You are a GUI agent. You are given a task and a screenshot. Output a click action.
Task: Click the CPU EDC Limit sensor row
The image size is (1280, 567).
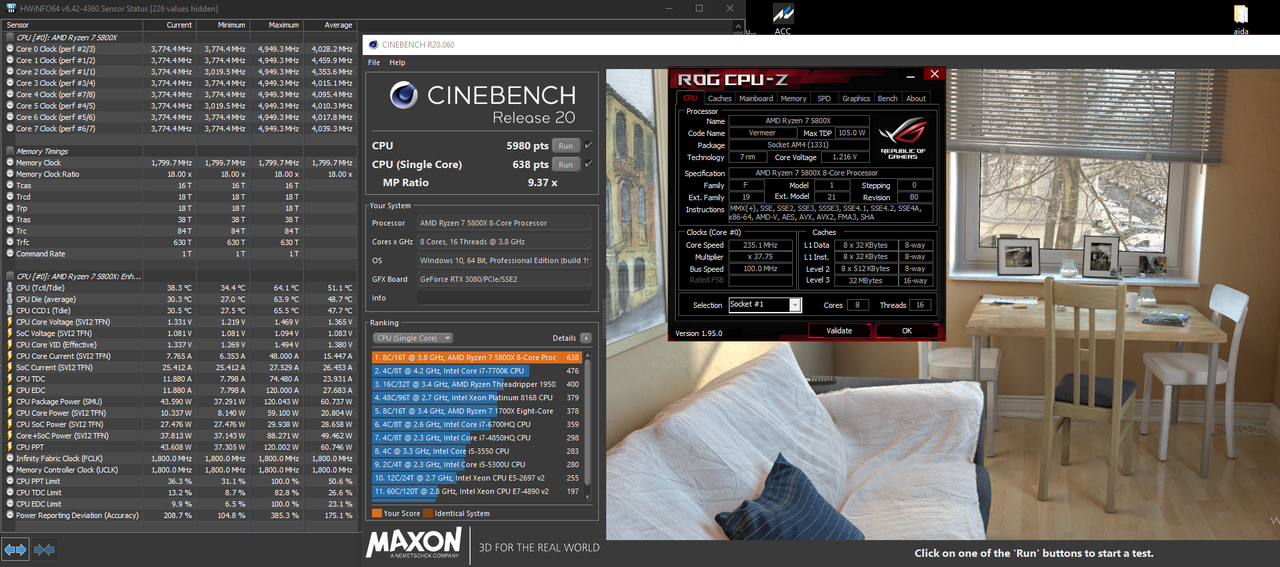coord(179,504)
